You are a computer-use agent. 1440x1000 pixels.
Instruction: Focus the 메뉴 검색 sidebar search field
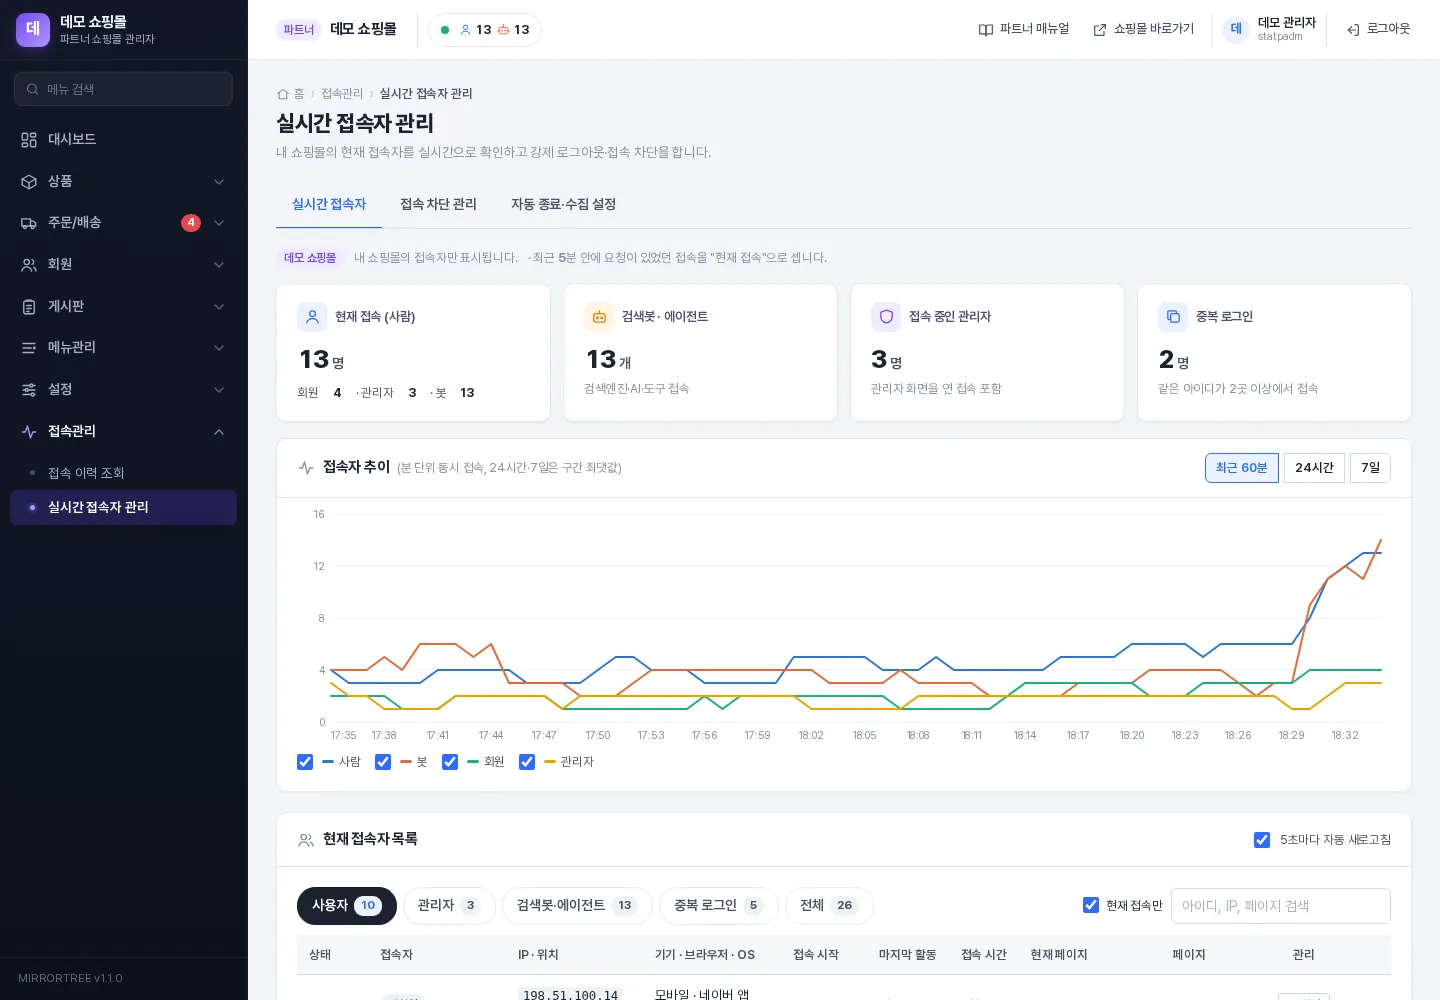(123, 89)
